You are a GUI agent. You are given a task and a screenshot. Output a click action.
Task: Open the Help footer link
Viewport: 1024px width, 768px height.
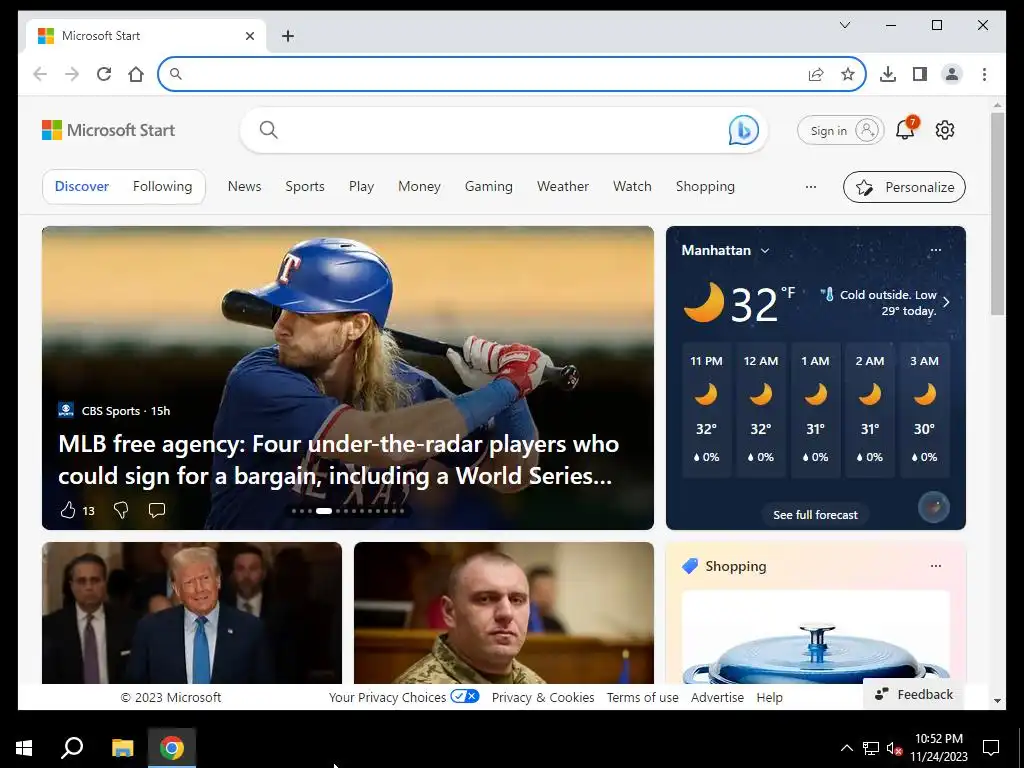click(x=769, y=697)
